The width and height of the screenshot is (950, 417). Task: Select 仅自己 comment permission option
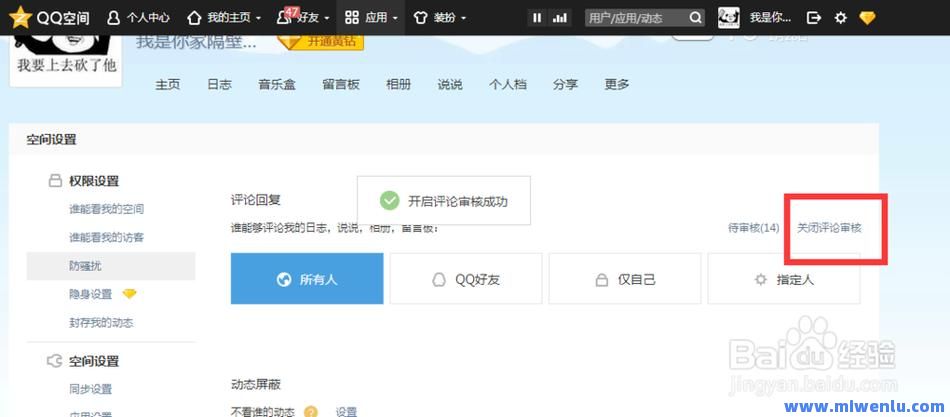[x=625, y=279]
